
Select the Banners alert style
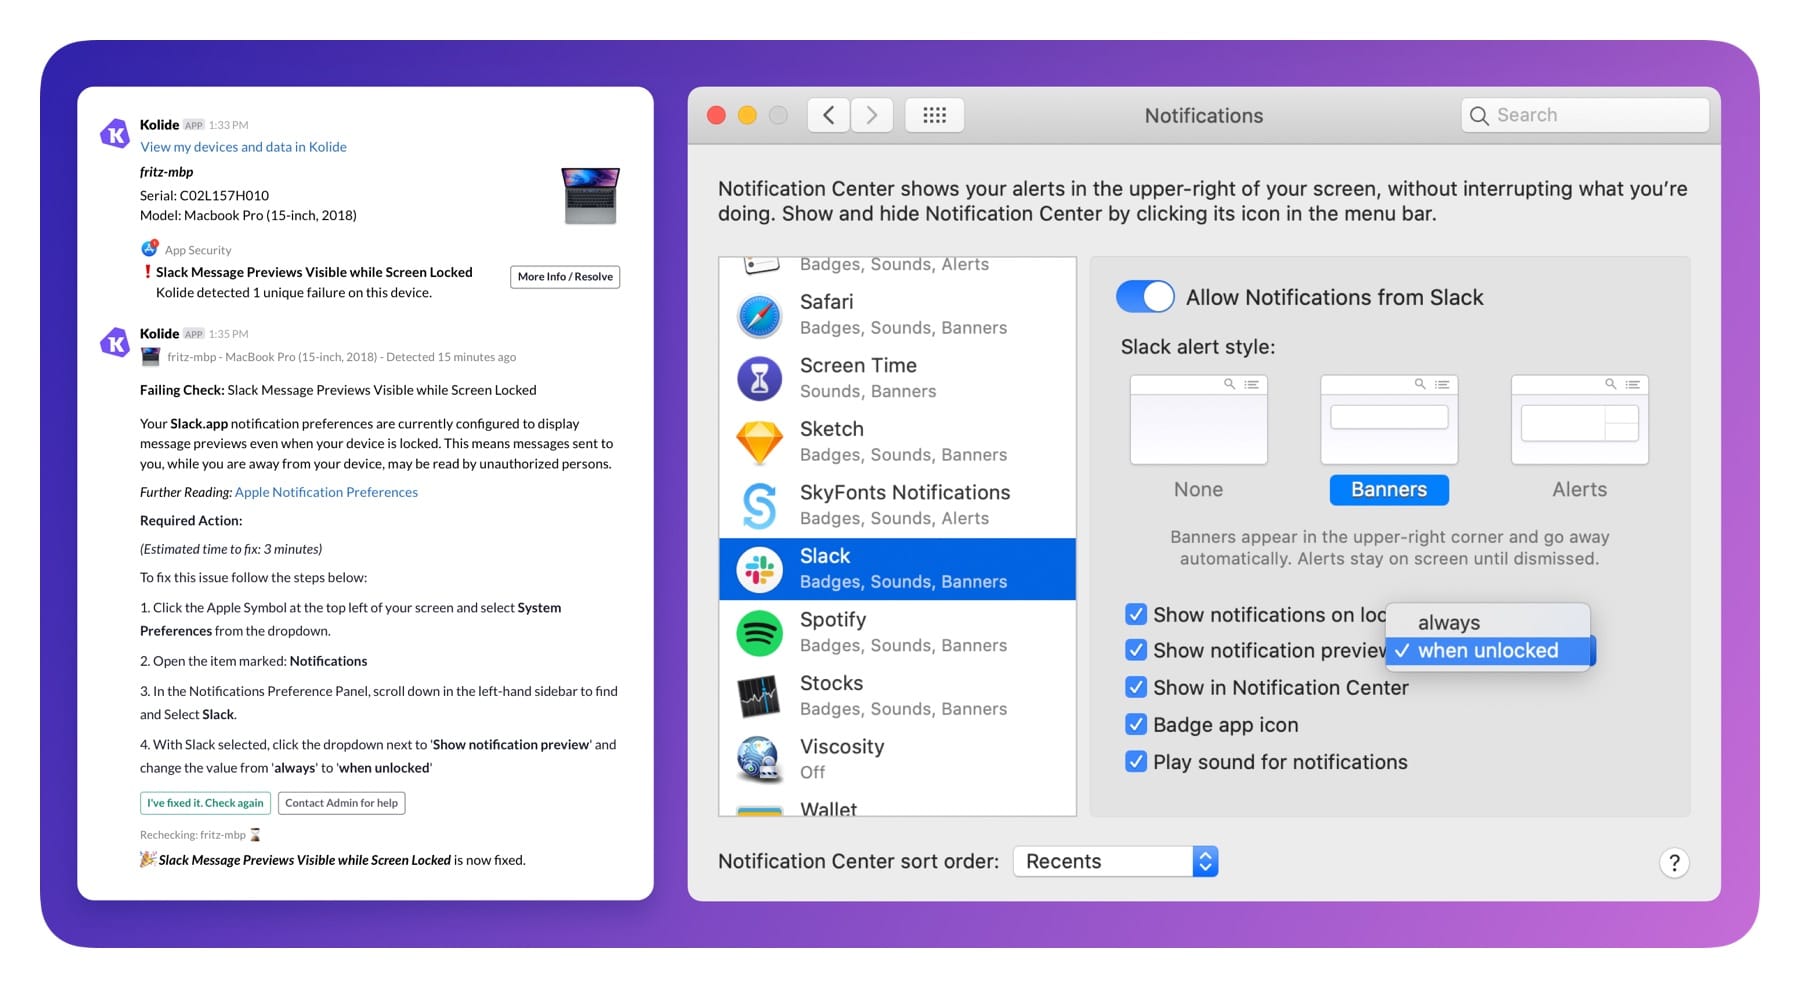coord(1388,489)
